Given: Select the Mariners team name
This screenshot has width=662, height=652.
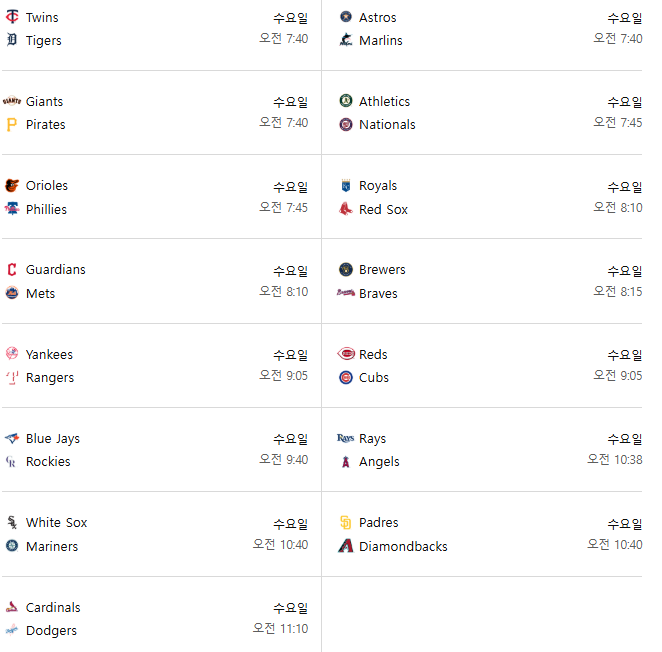Looking at the screenshot, I should pyautogui.click(x=52, y=546).
